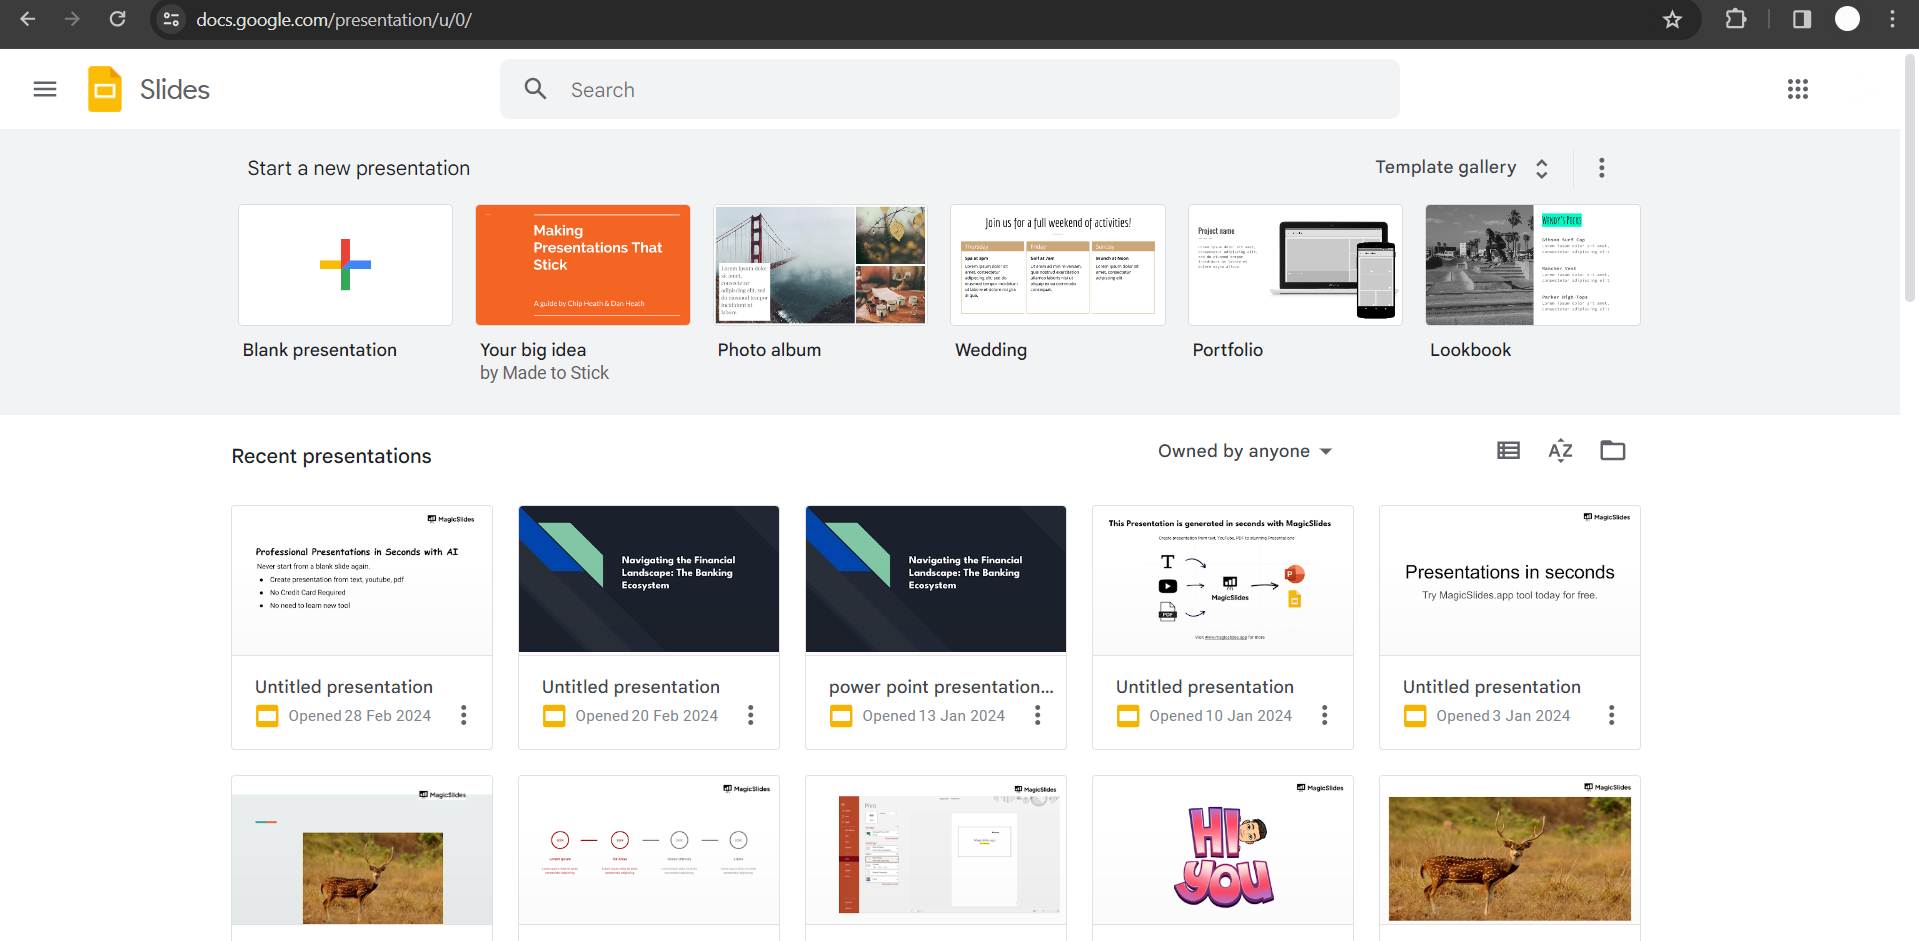Switch to list view
The height and width of the screenshot is (941, 1919).
(x=1509, y=451)
